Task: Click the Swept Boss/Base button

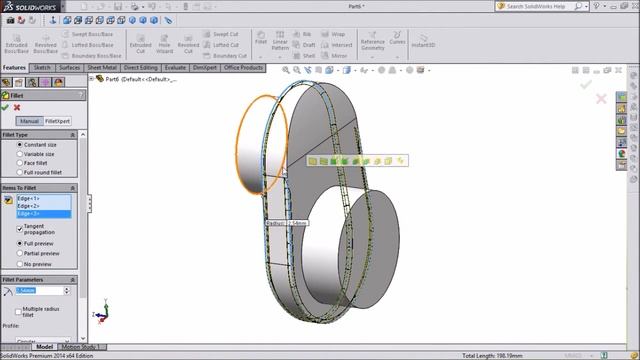Action: coord(88,34)
